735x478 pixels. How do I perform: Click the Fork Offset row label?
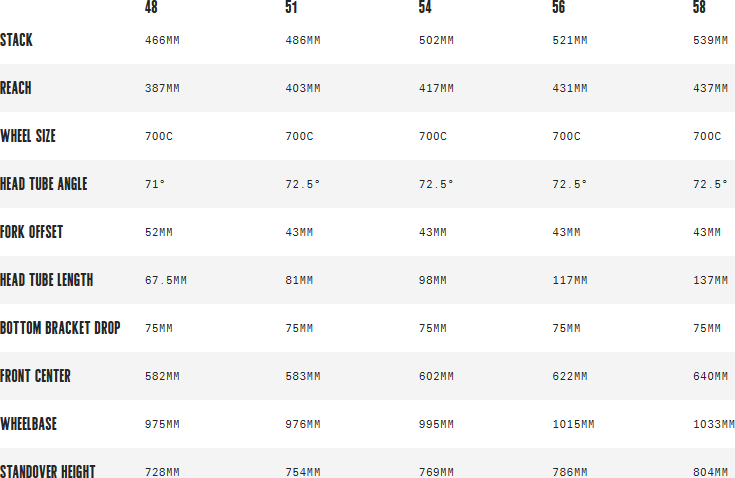[x=32, y=232]
